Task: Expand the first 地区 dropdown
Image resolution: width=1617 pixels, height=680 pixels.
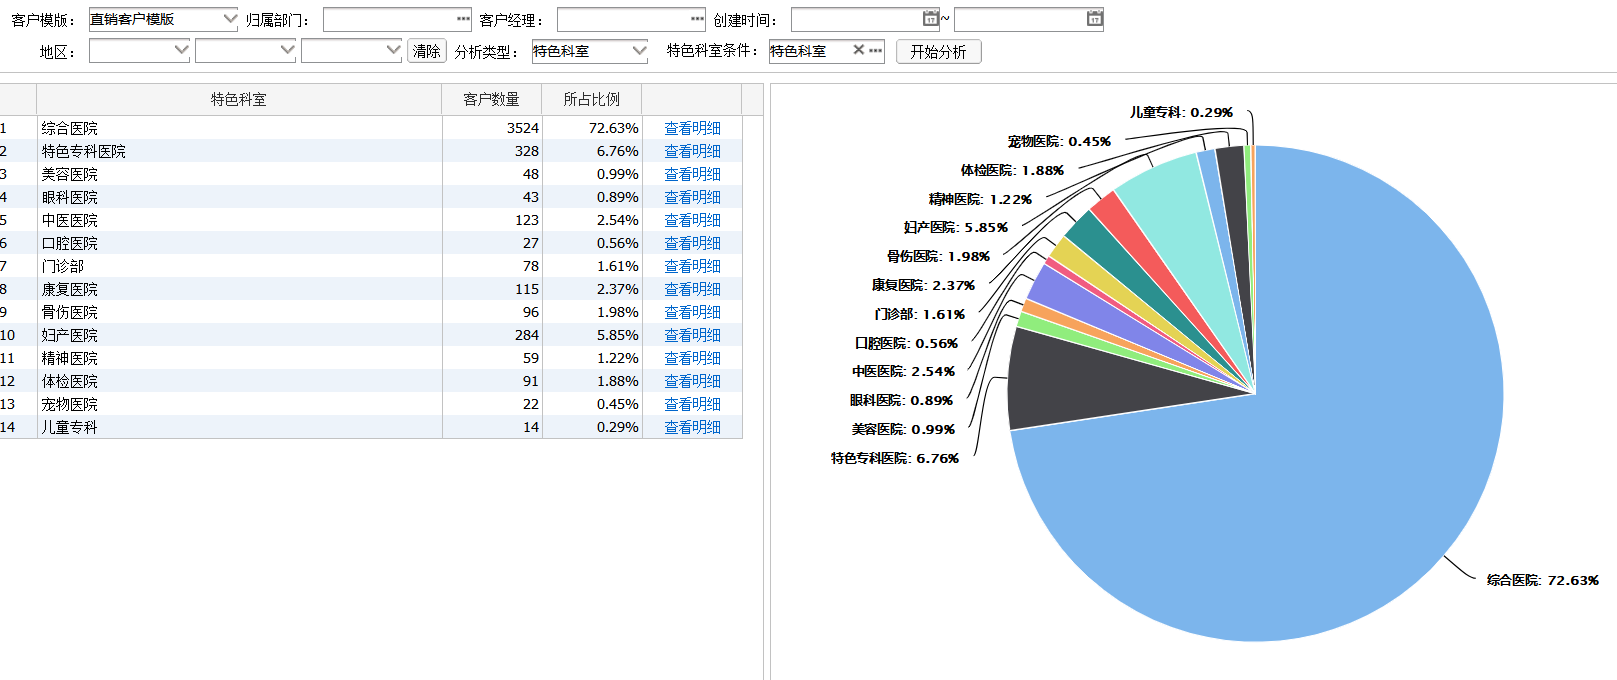Action: [x=181, y=50]
